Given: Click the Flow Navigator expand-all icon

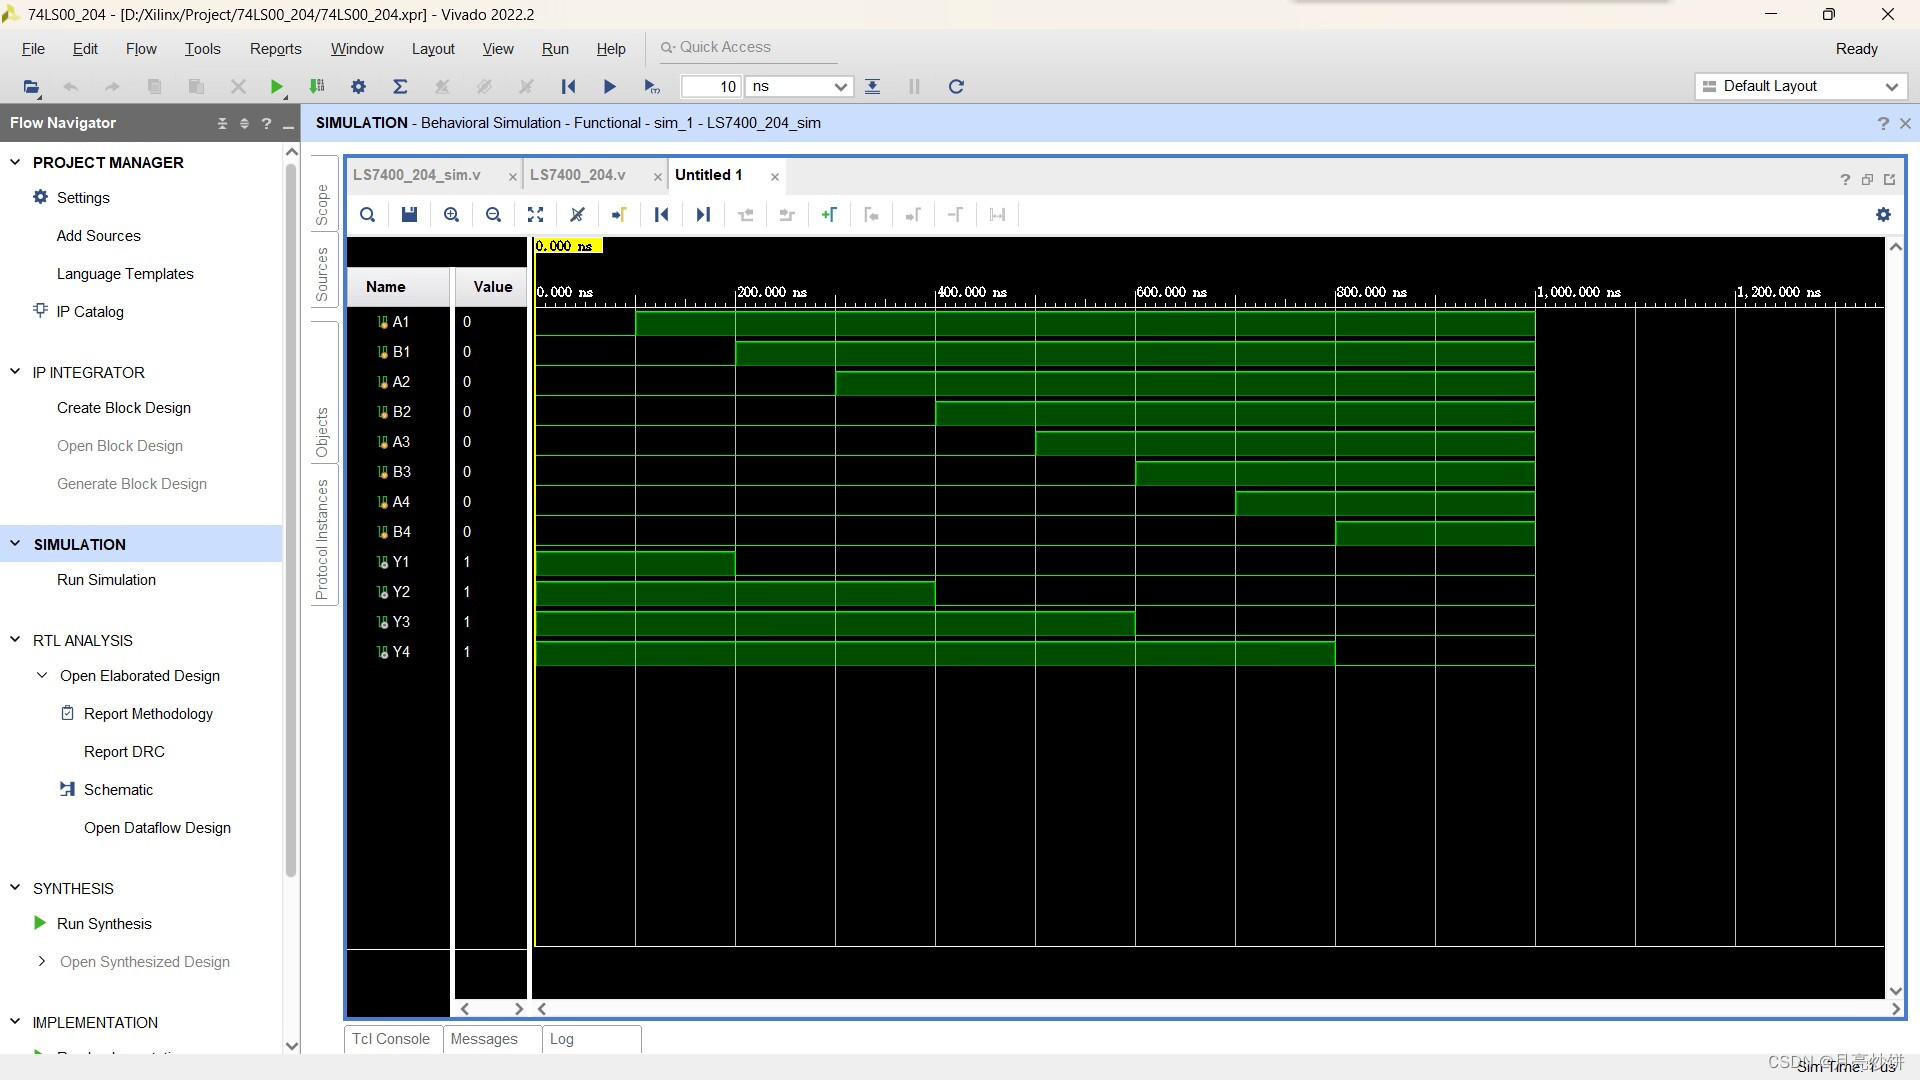Looking at the screenshot, I should point(244,123).
